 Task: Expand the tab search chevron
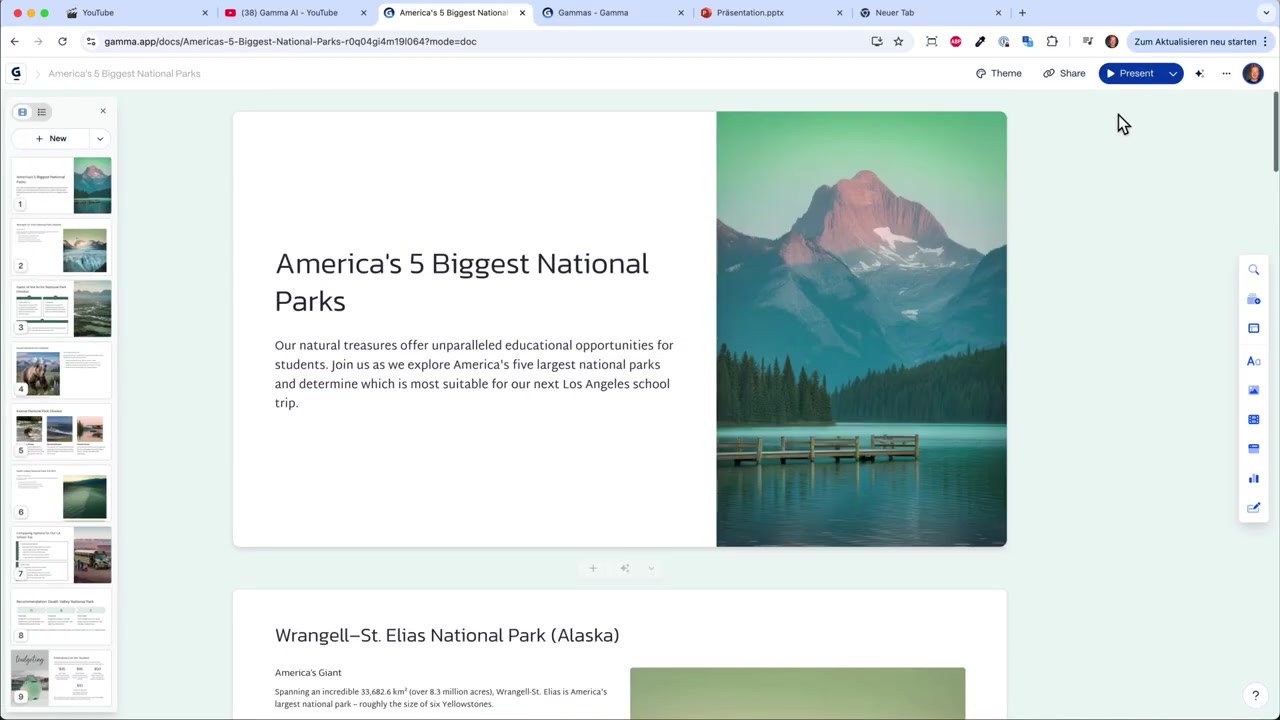[x=1266, y=13]
